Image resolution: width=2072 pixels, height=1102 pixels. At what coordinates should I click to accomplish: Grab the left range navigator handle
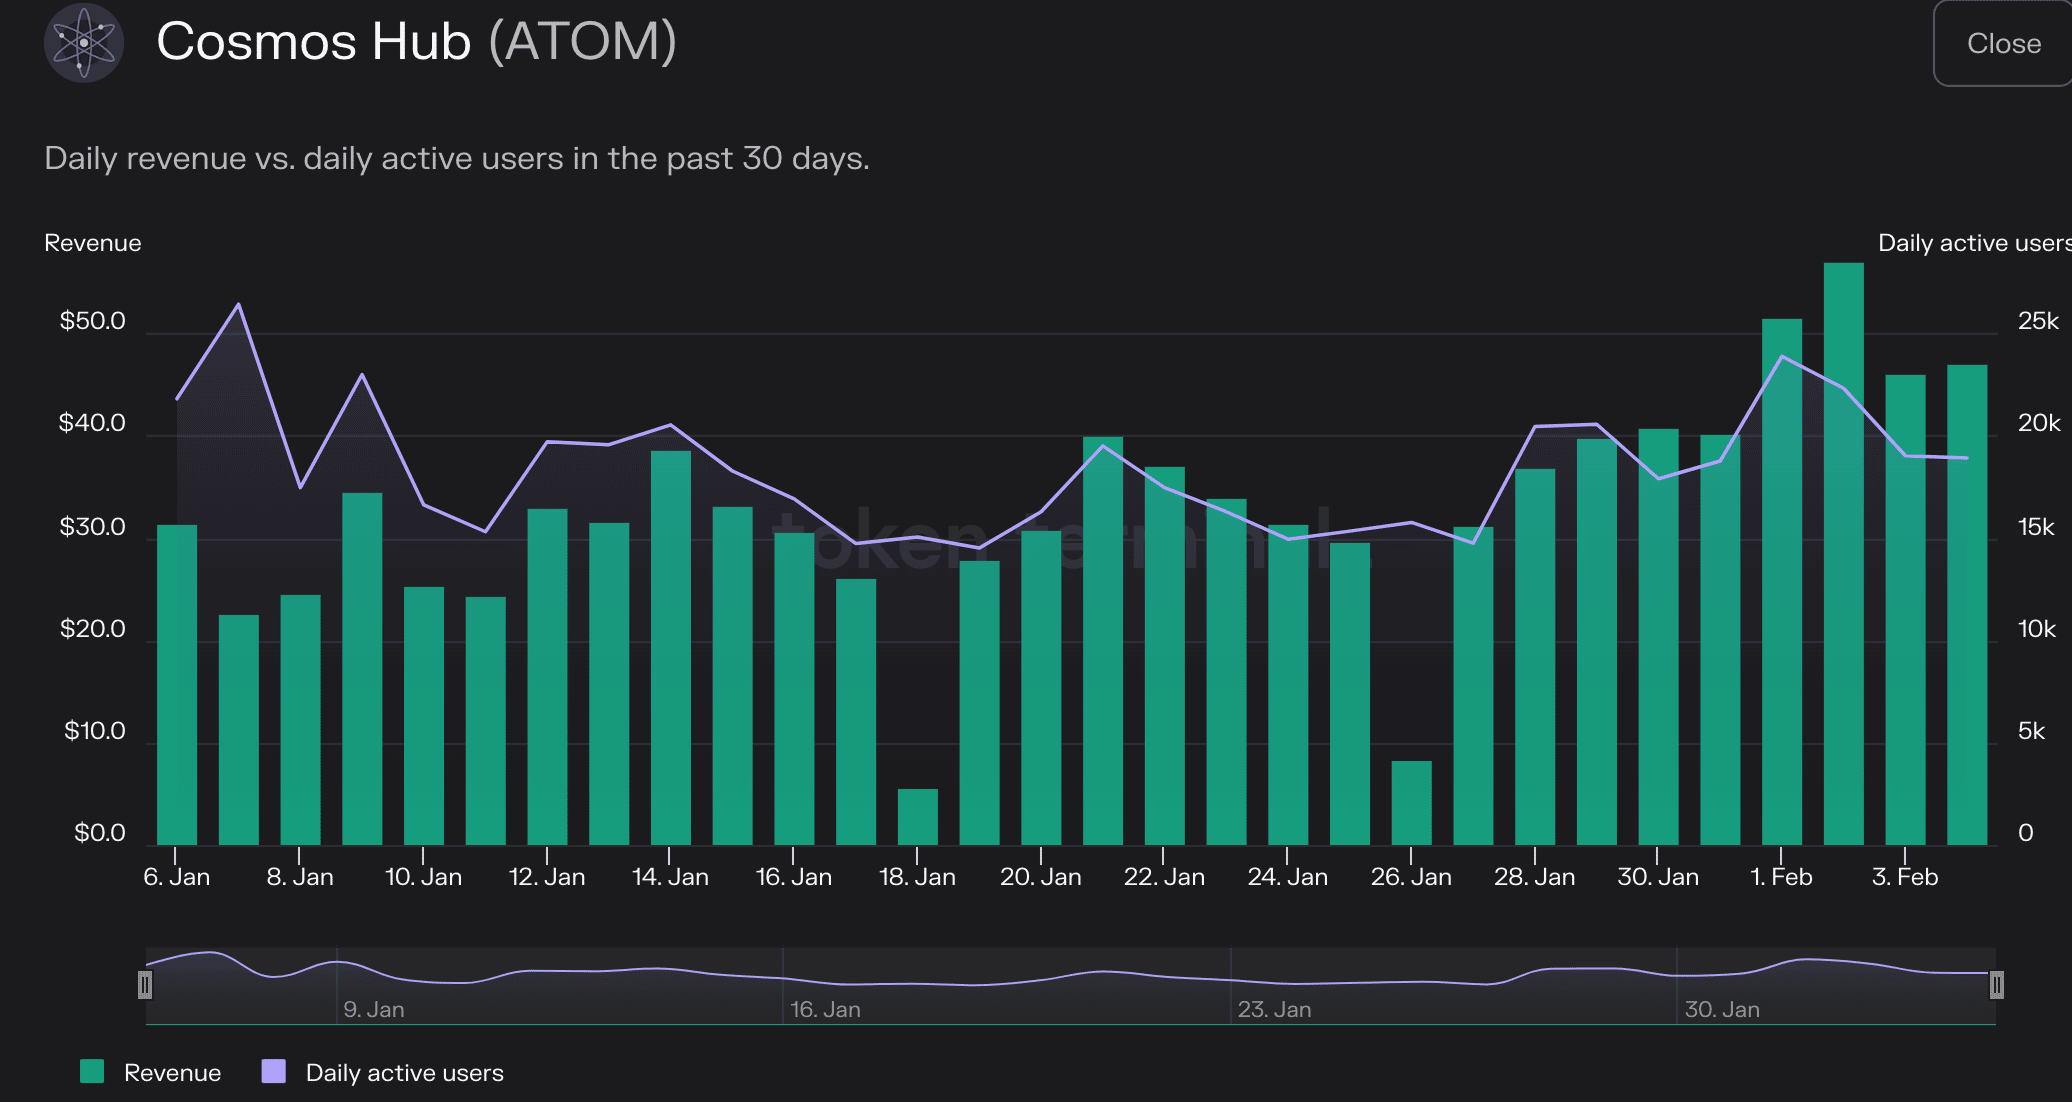145,985
